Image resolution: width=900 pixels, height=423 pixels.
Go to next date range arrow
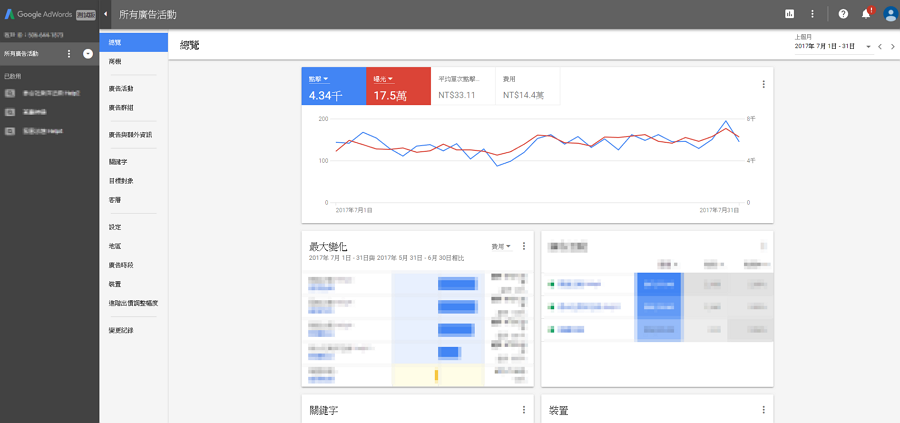tap(893, 46)
